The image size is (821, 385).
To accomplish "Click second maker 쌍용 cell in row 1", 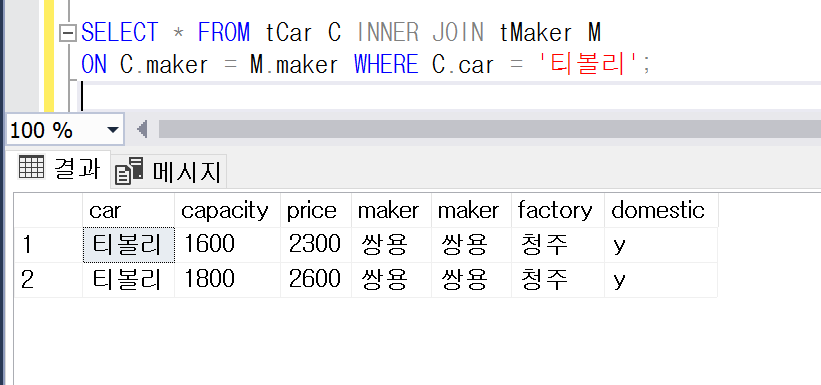I will click(x=471, y=245).
